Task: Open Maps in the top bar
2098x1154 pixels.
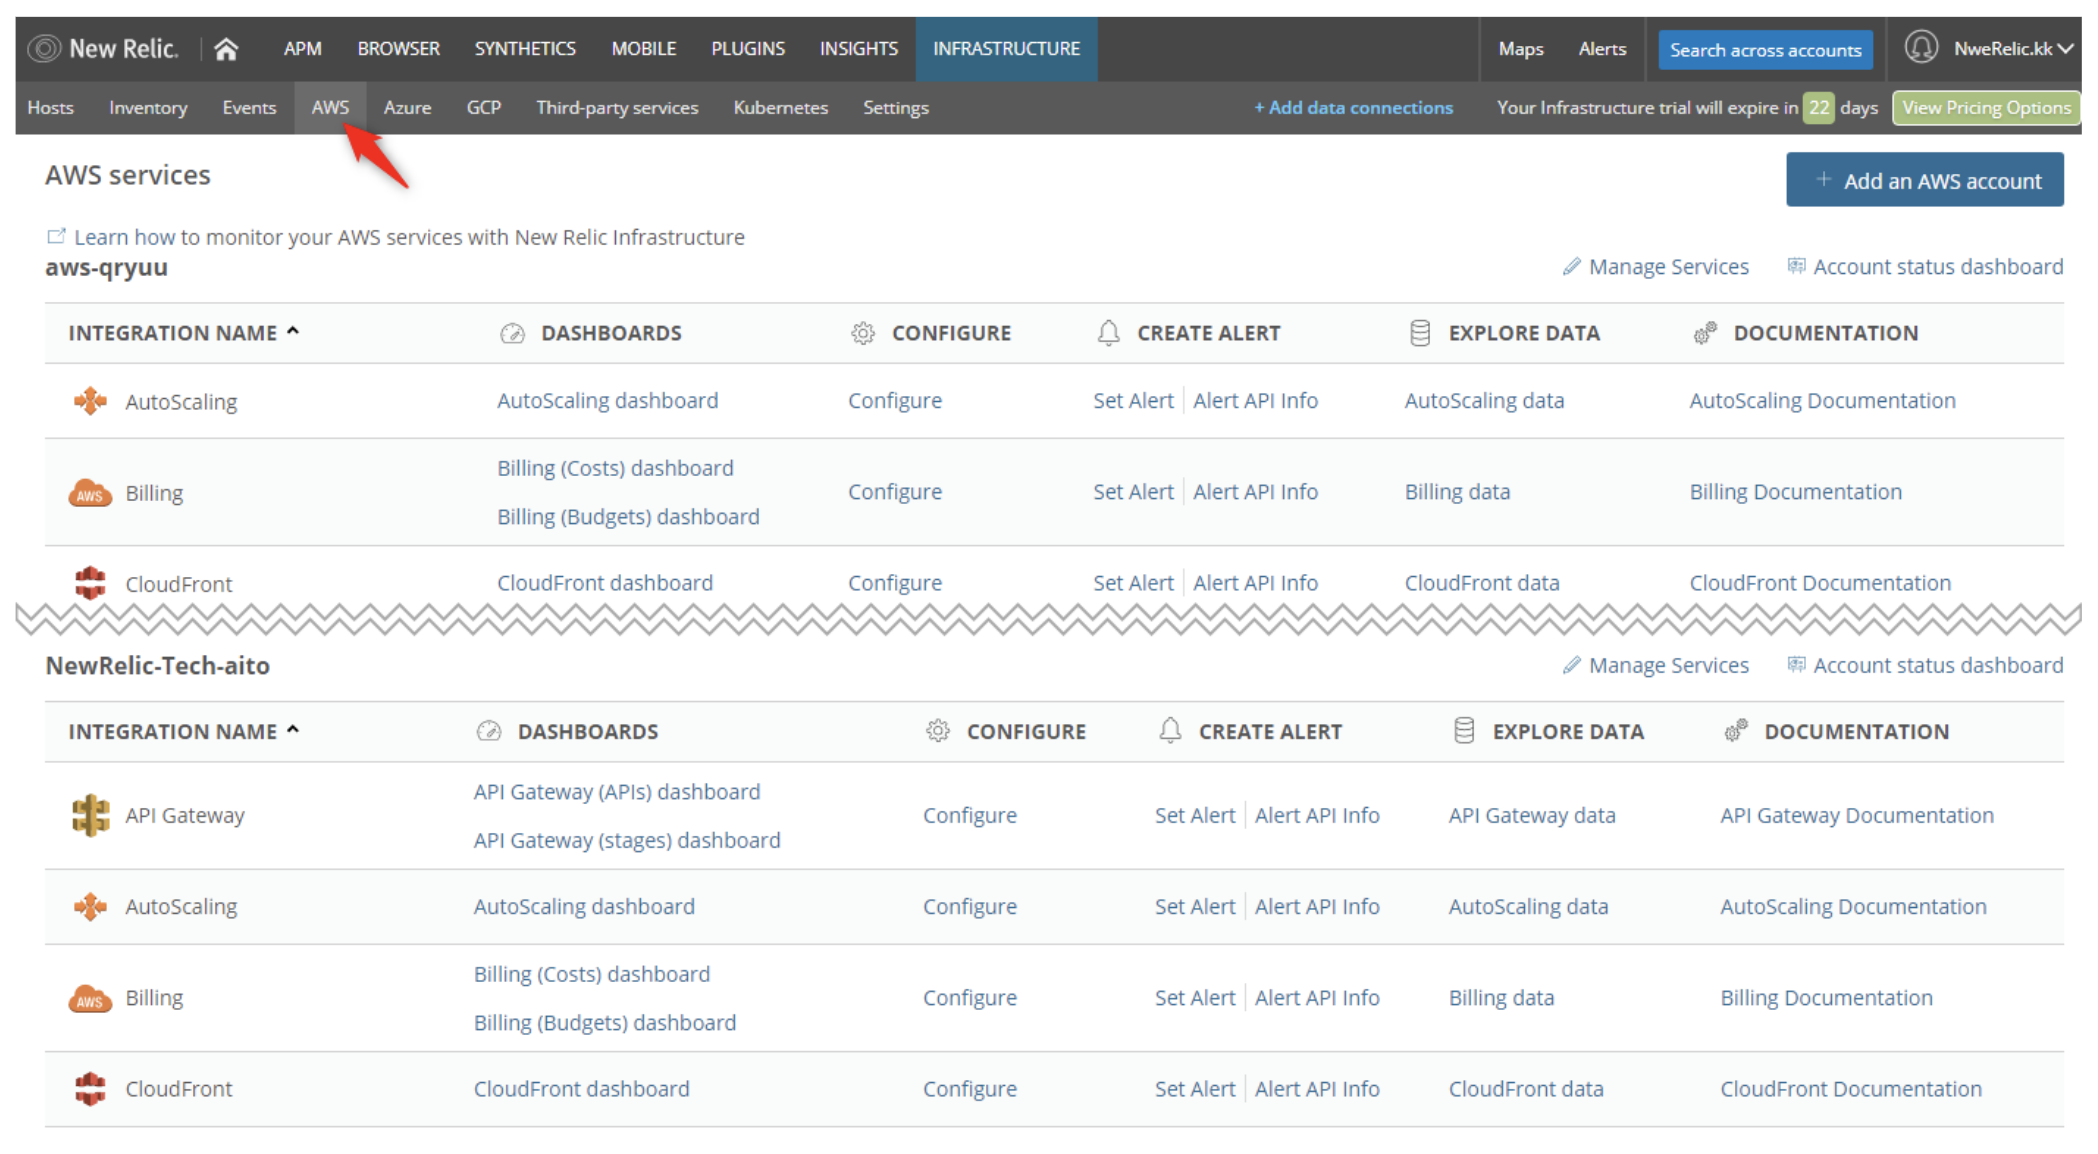Action: tap(1520, 48)
